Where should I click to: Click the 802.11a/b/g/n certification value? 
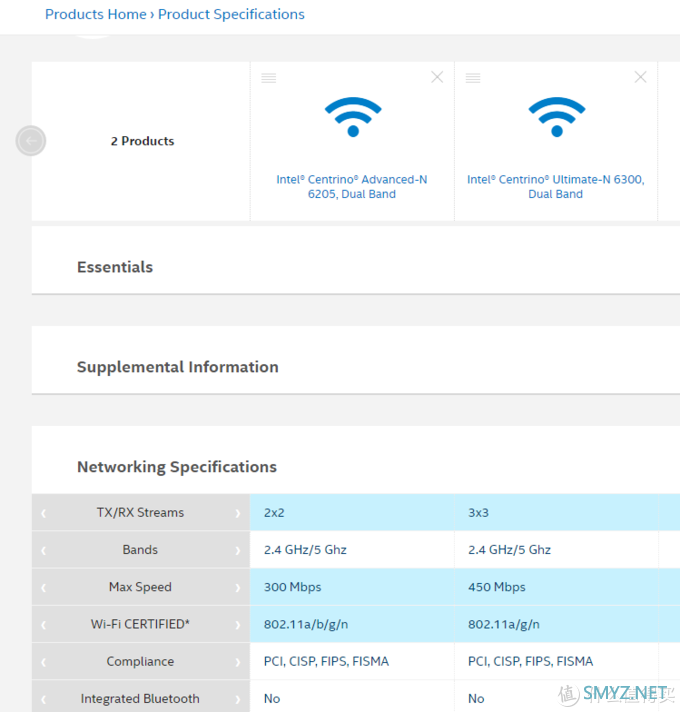click(x=306, y=624)
